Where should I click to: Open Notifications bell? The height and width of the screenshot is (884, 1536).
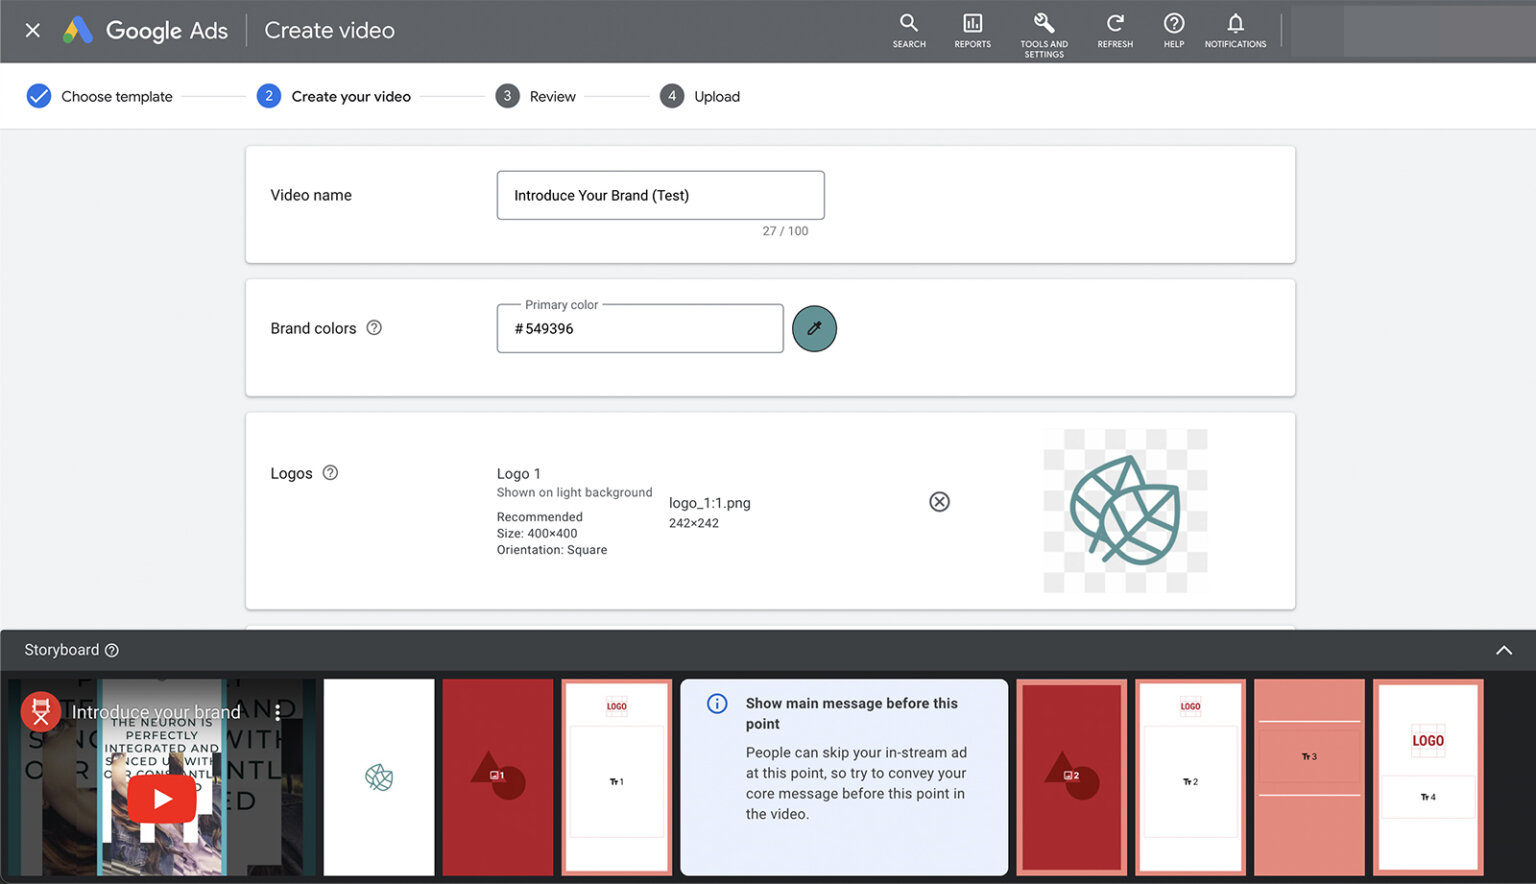coord(1235,30)
